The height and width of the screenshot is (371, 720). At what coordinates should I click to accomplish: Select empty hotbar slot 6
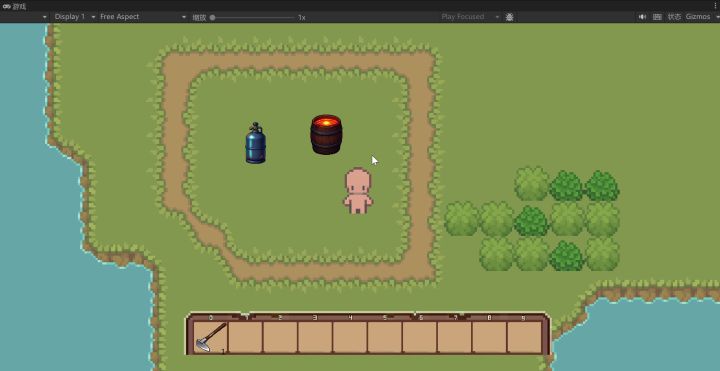tap(420, 337)
